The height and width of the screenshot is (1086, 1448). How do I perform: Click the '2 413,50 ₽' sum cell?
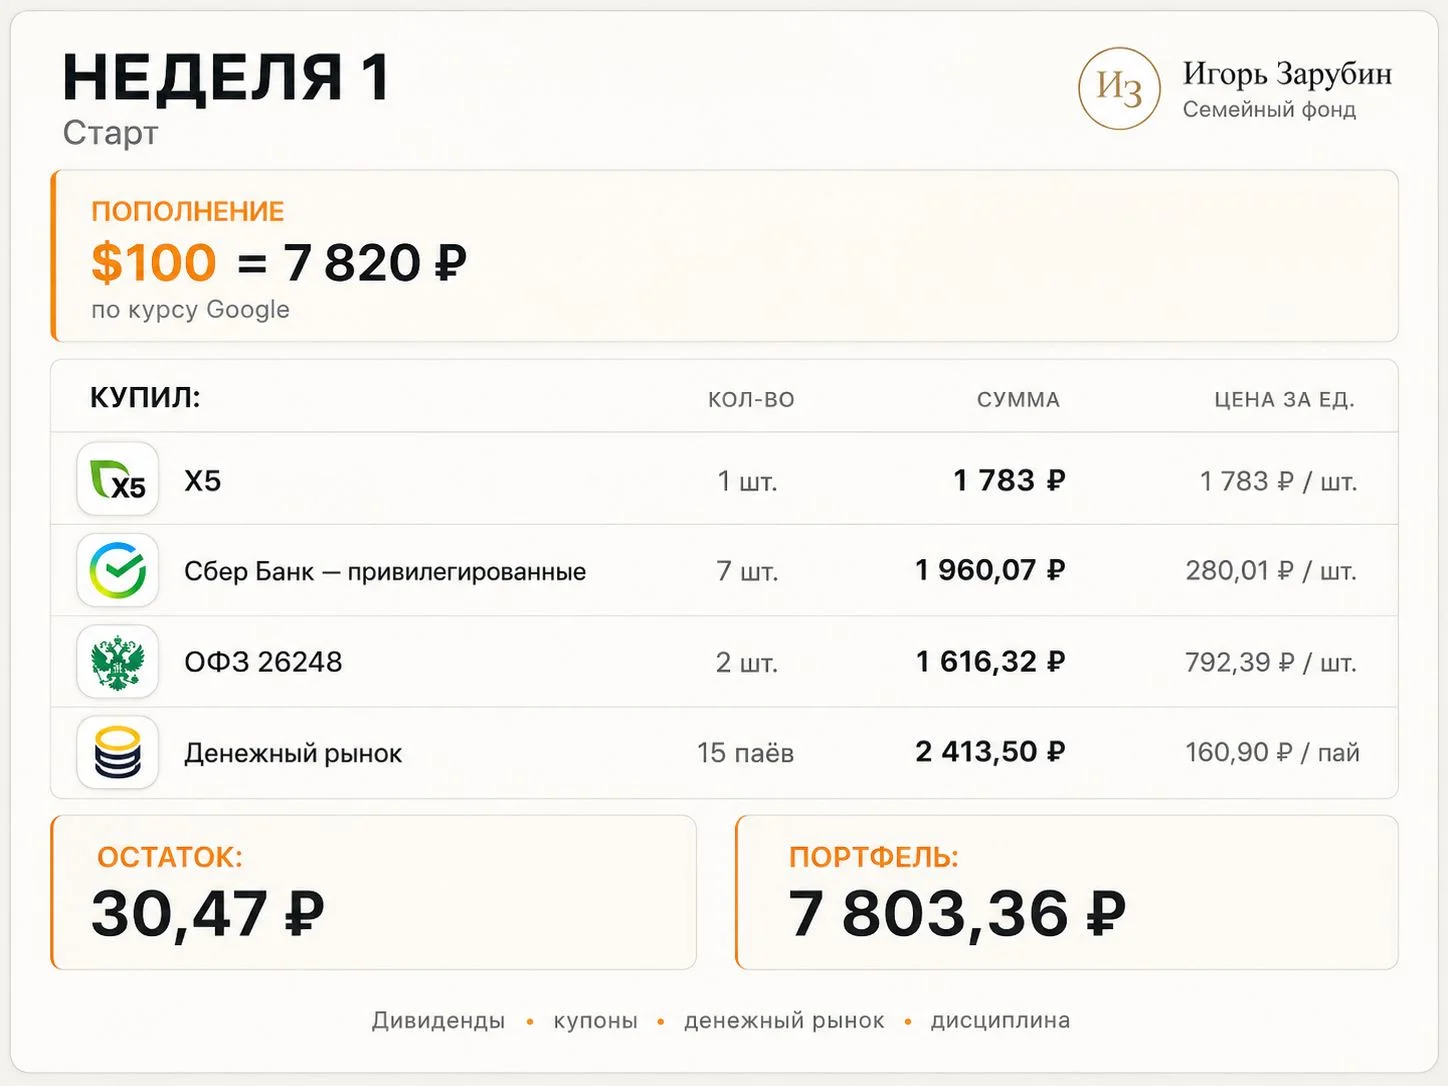point(990,751)
